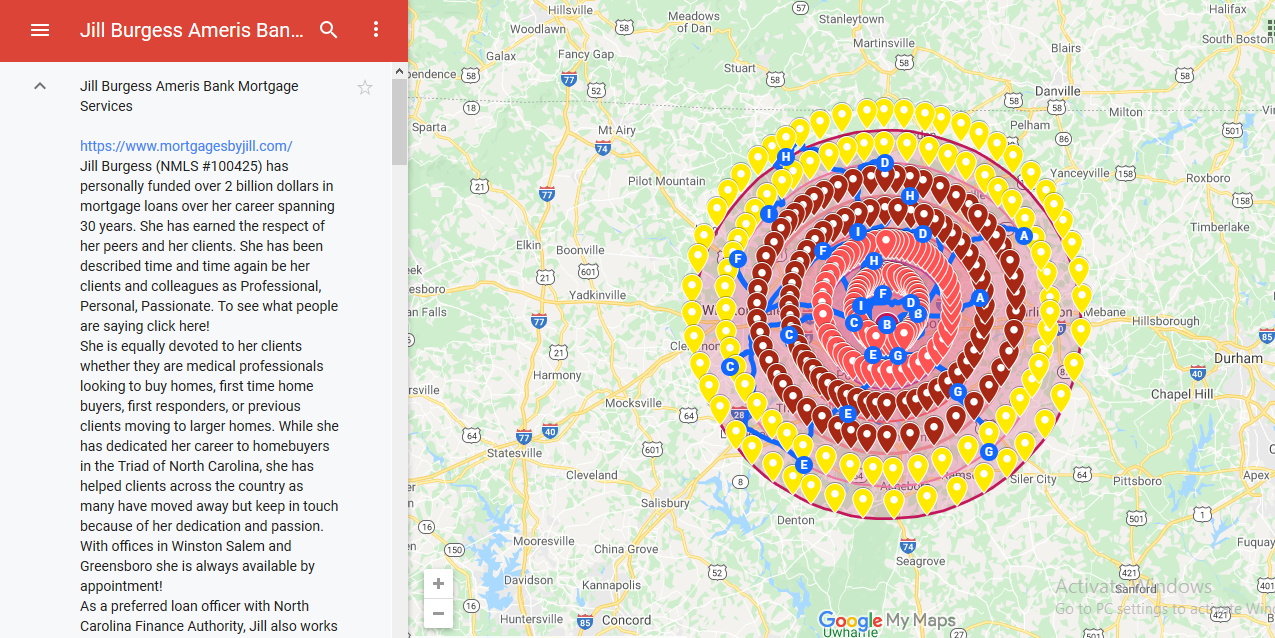Screen dimensions: 1275x638
Task: Open the mortgagesbyjill.com website link
Action: click(x=185, y=145)
